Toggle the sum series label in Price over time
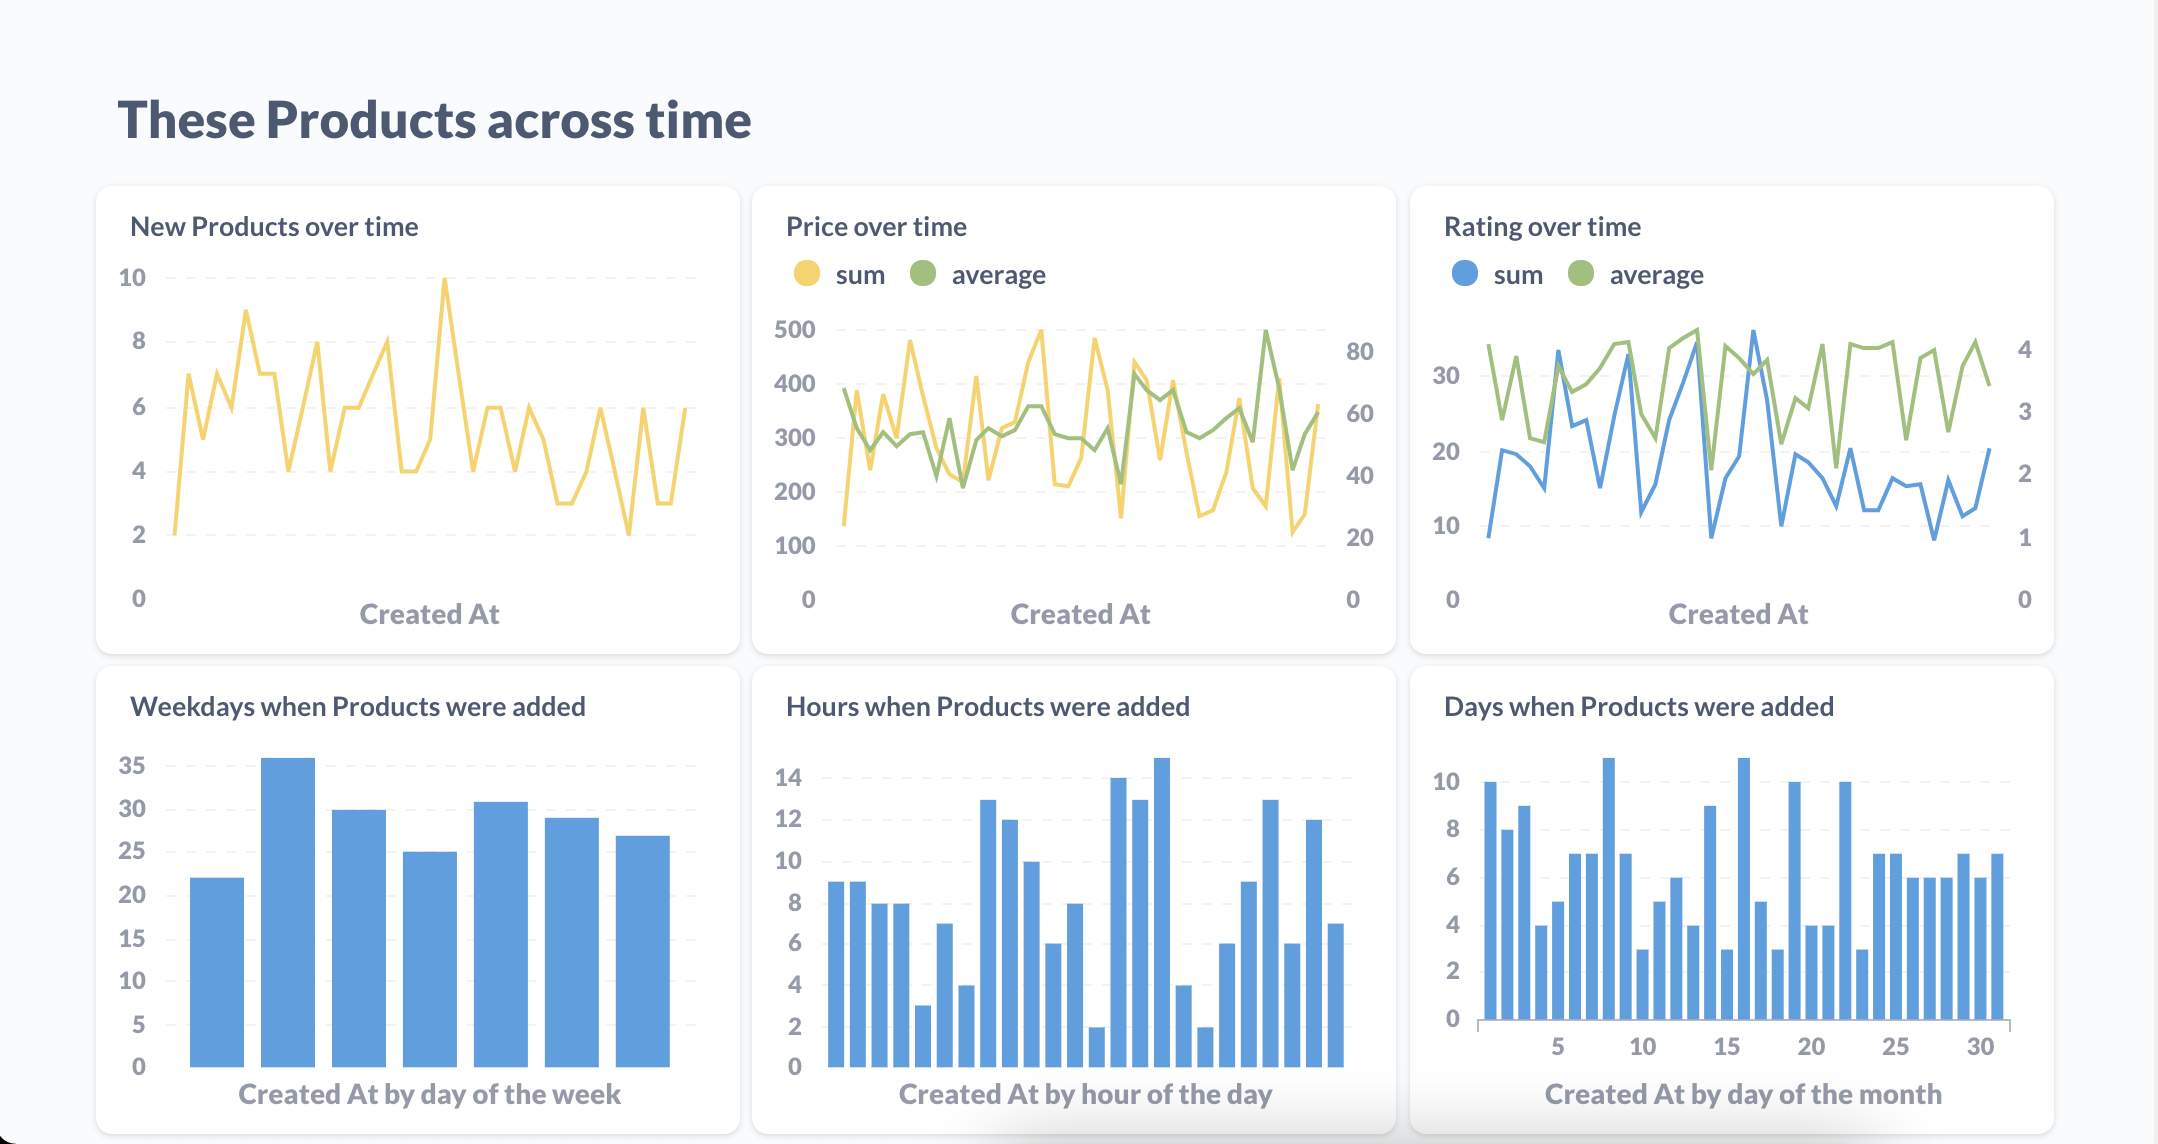 (x=860, y=275)
